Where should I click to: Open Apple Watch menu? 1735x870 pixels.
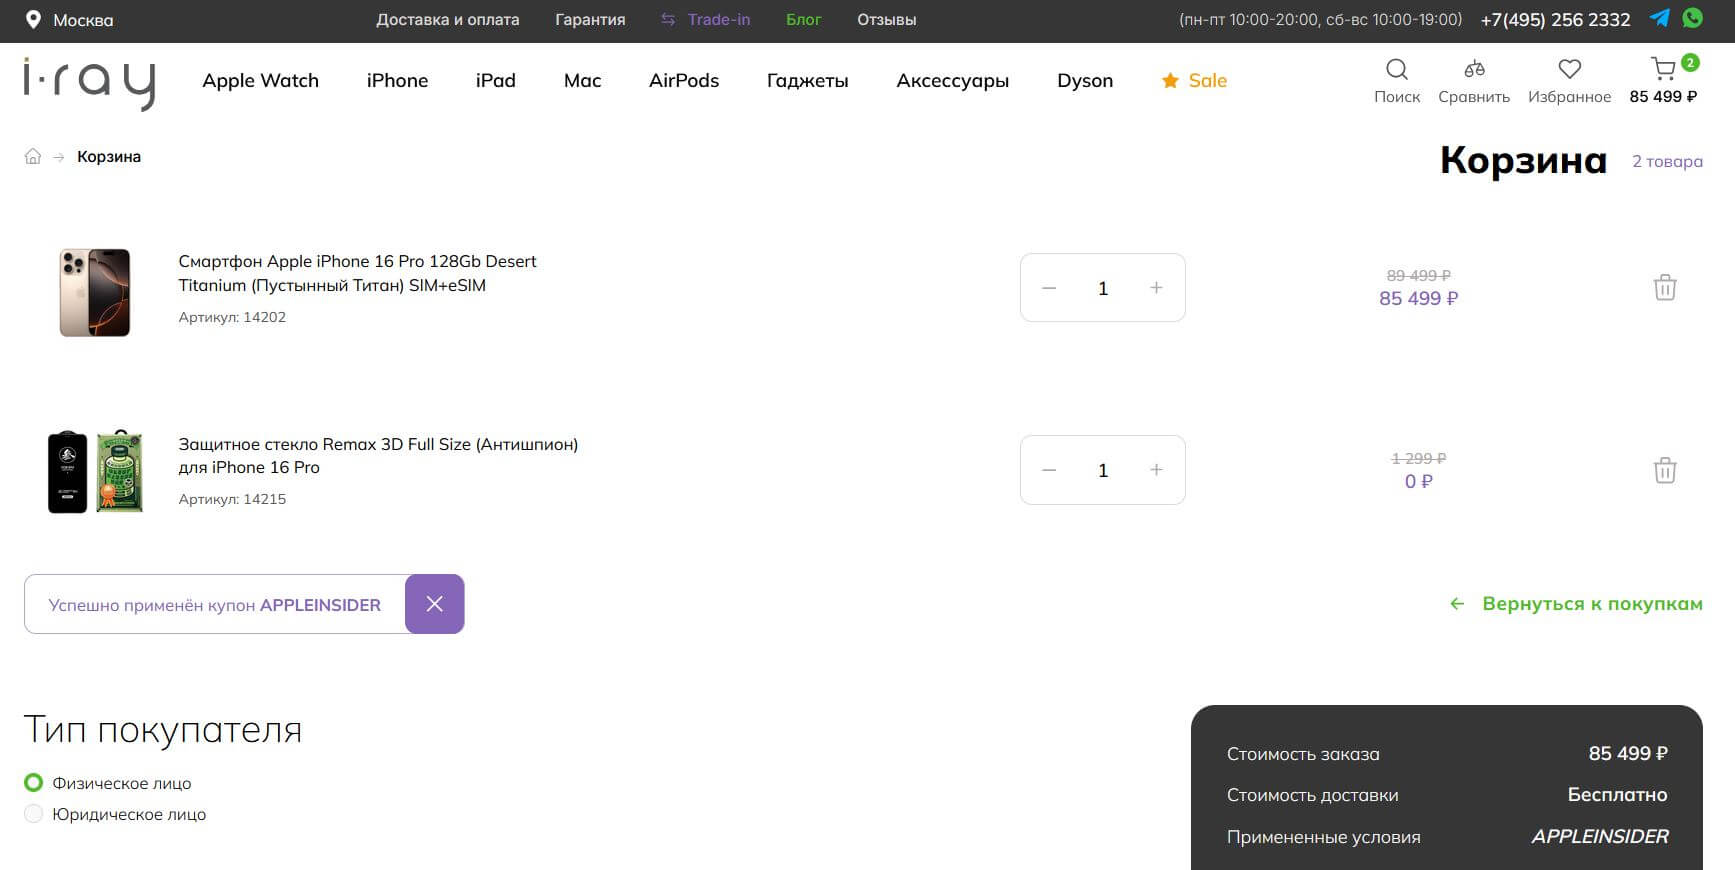pos(260,81)
